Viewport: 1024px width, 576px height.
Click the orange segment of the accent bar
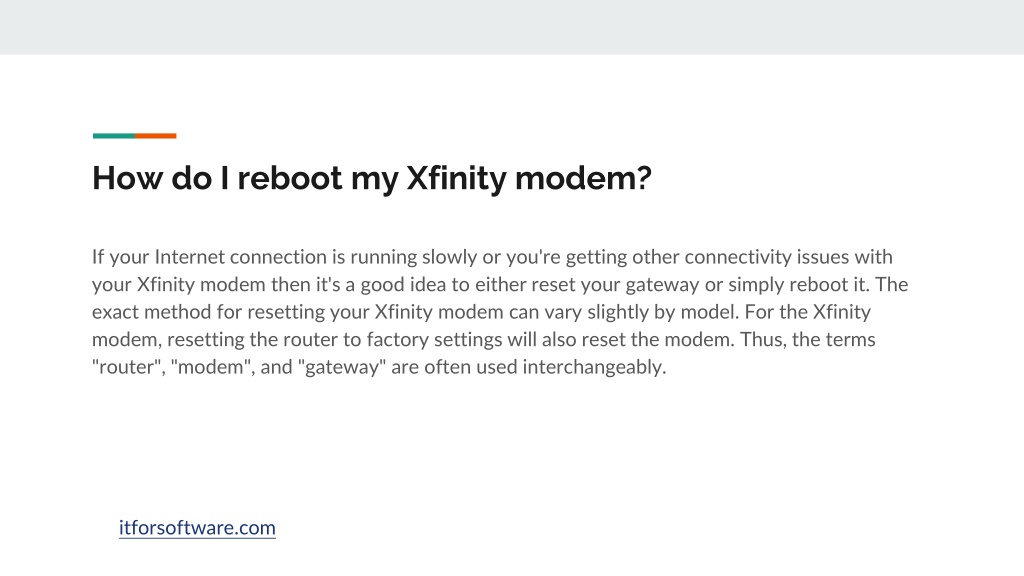pos(156,136)
